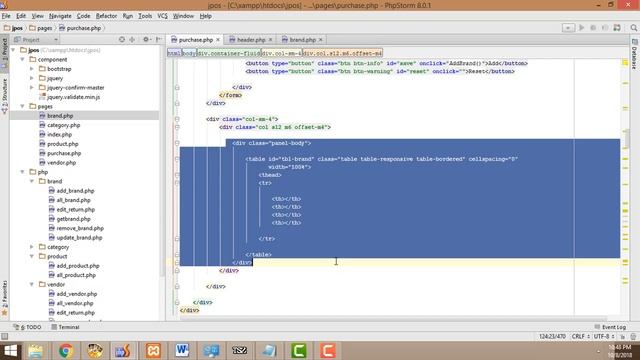This screenshot has width=640, height=360.
Task: Open the VCS menu
Action: 162,16
